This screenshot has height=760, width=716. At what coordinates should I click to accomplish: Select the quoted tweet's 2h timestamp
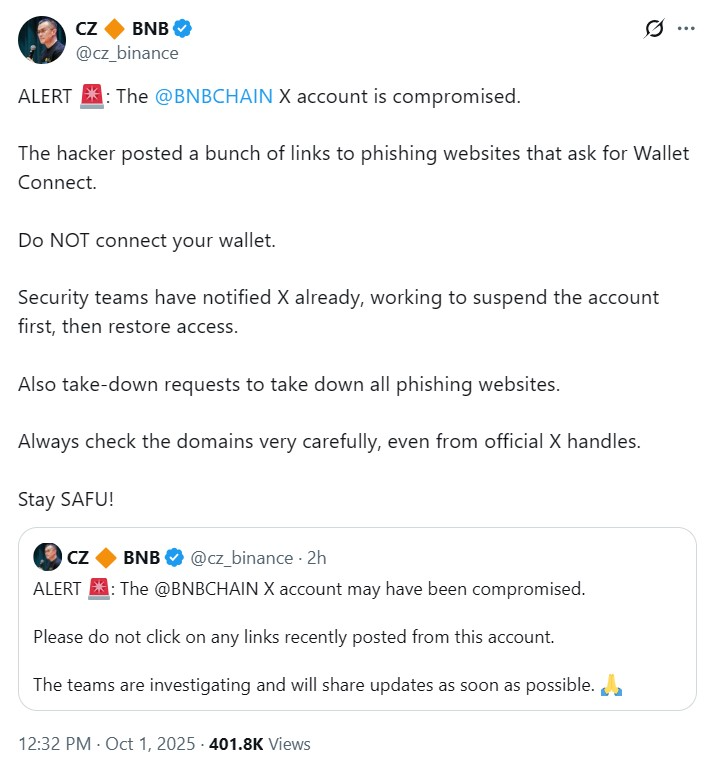tap(316, 558)
